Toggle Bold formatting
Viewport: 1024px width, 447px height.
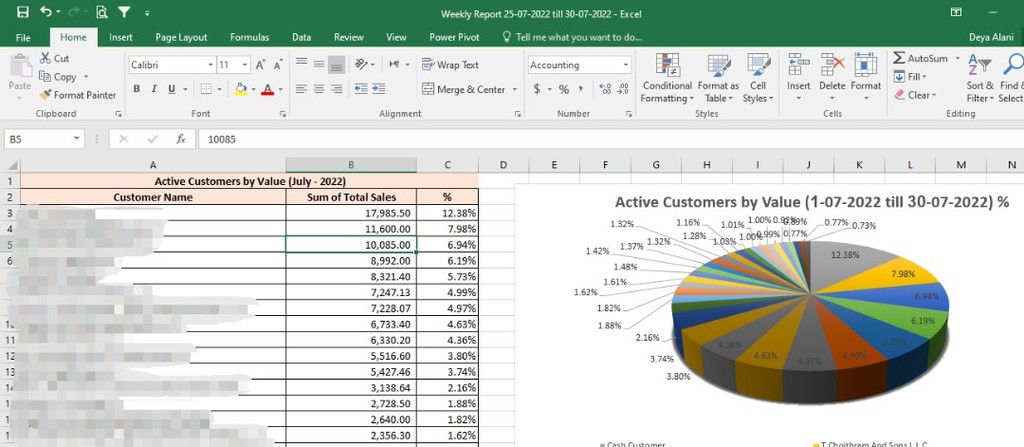tap(136, 89)
